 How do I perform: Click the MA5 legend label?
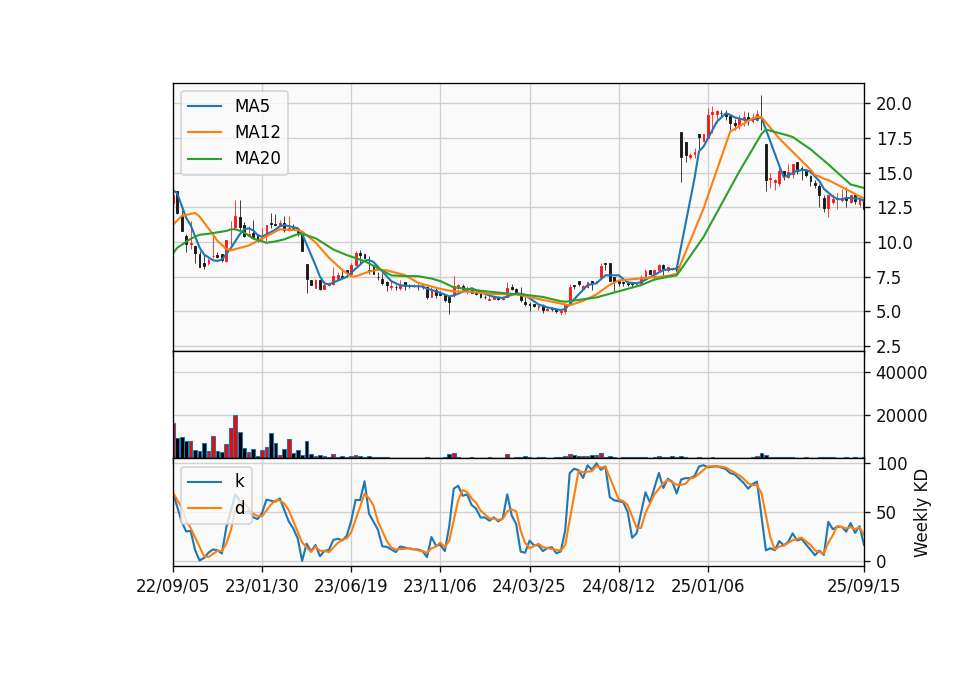(x=252, y=106)
